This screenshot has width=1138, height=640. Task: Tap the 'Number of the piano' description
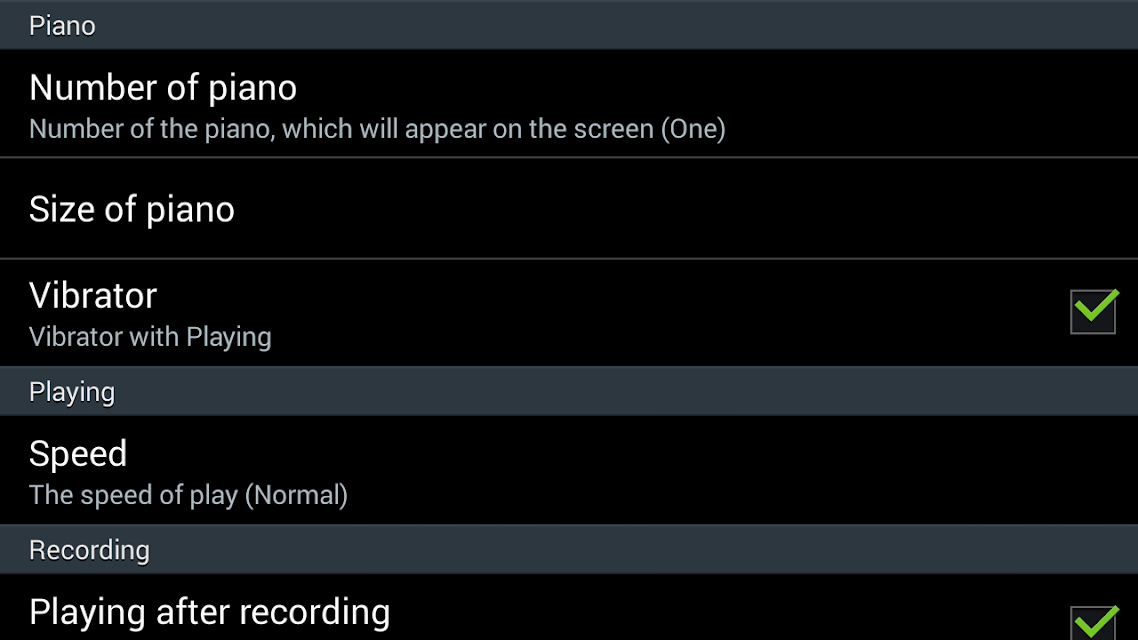[340, 129]
